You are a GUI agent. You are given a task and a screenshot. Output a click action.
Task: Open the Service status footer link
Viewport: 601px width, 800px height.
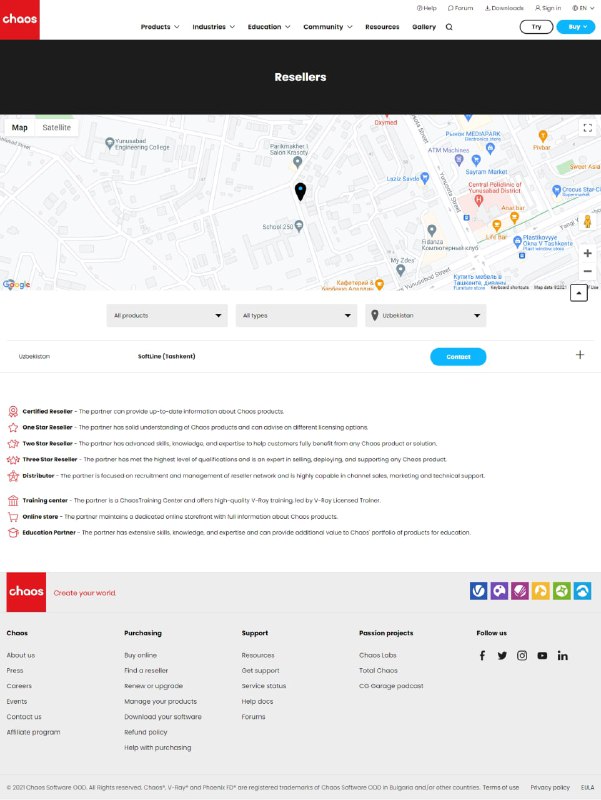coord(264,686)
